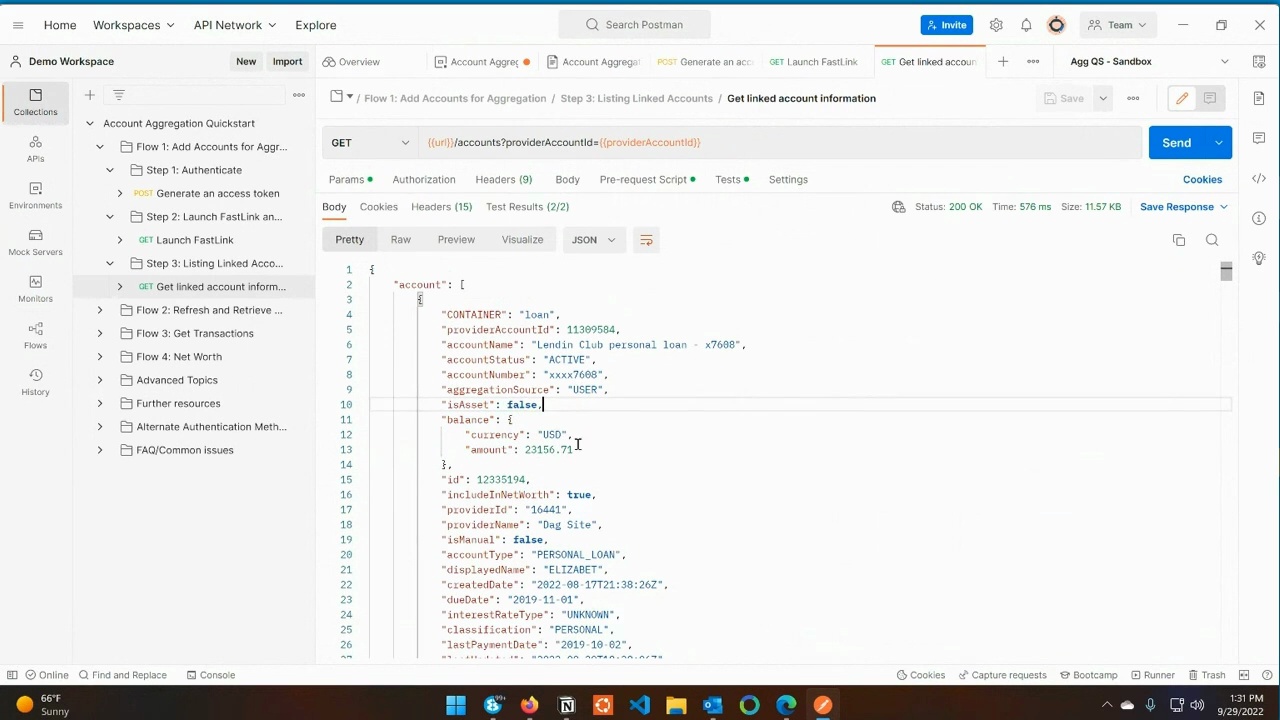Open the notifications bell icon
The width and height of the screenshot is (1280, 720).
tap(1026, 25)
